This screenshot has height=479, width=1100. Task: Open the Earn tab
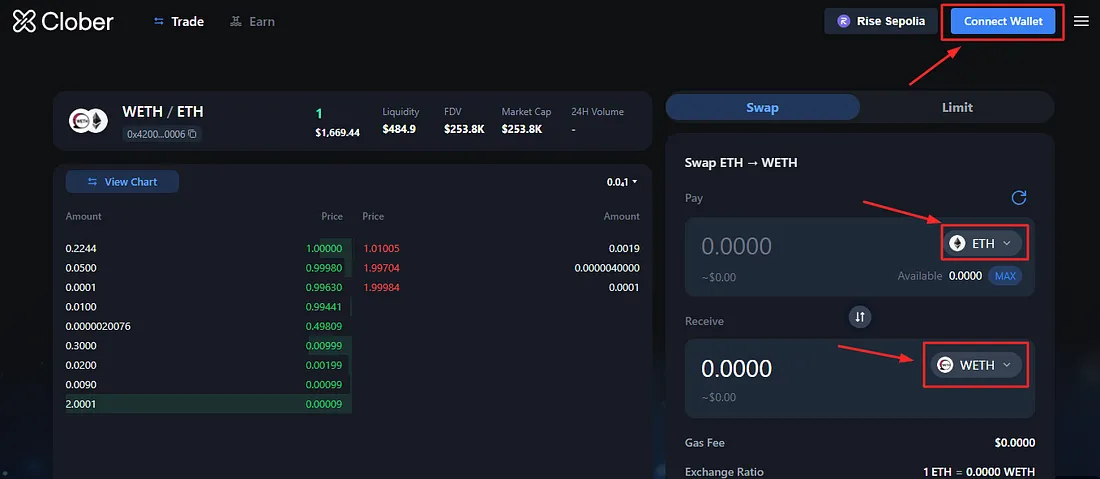tap(253, 22)
